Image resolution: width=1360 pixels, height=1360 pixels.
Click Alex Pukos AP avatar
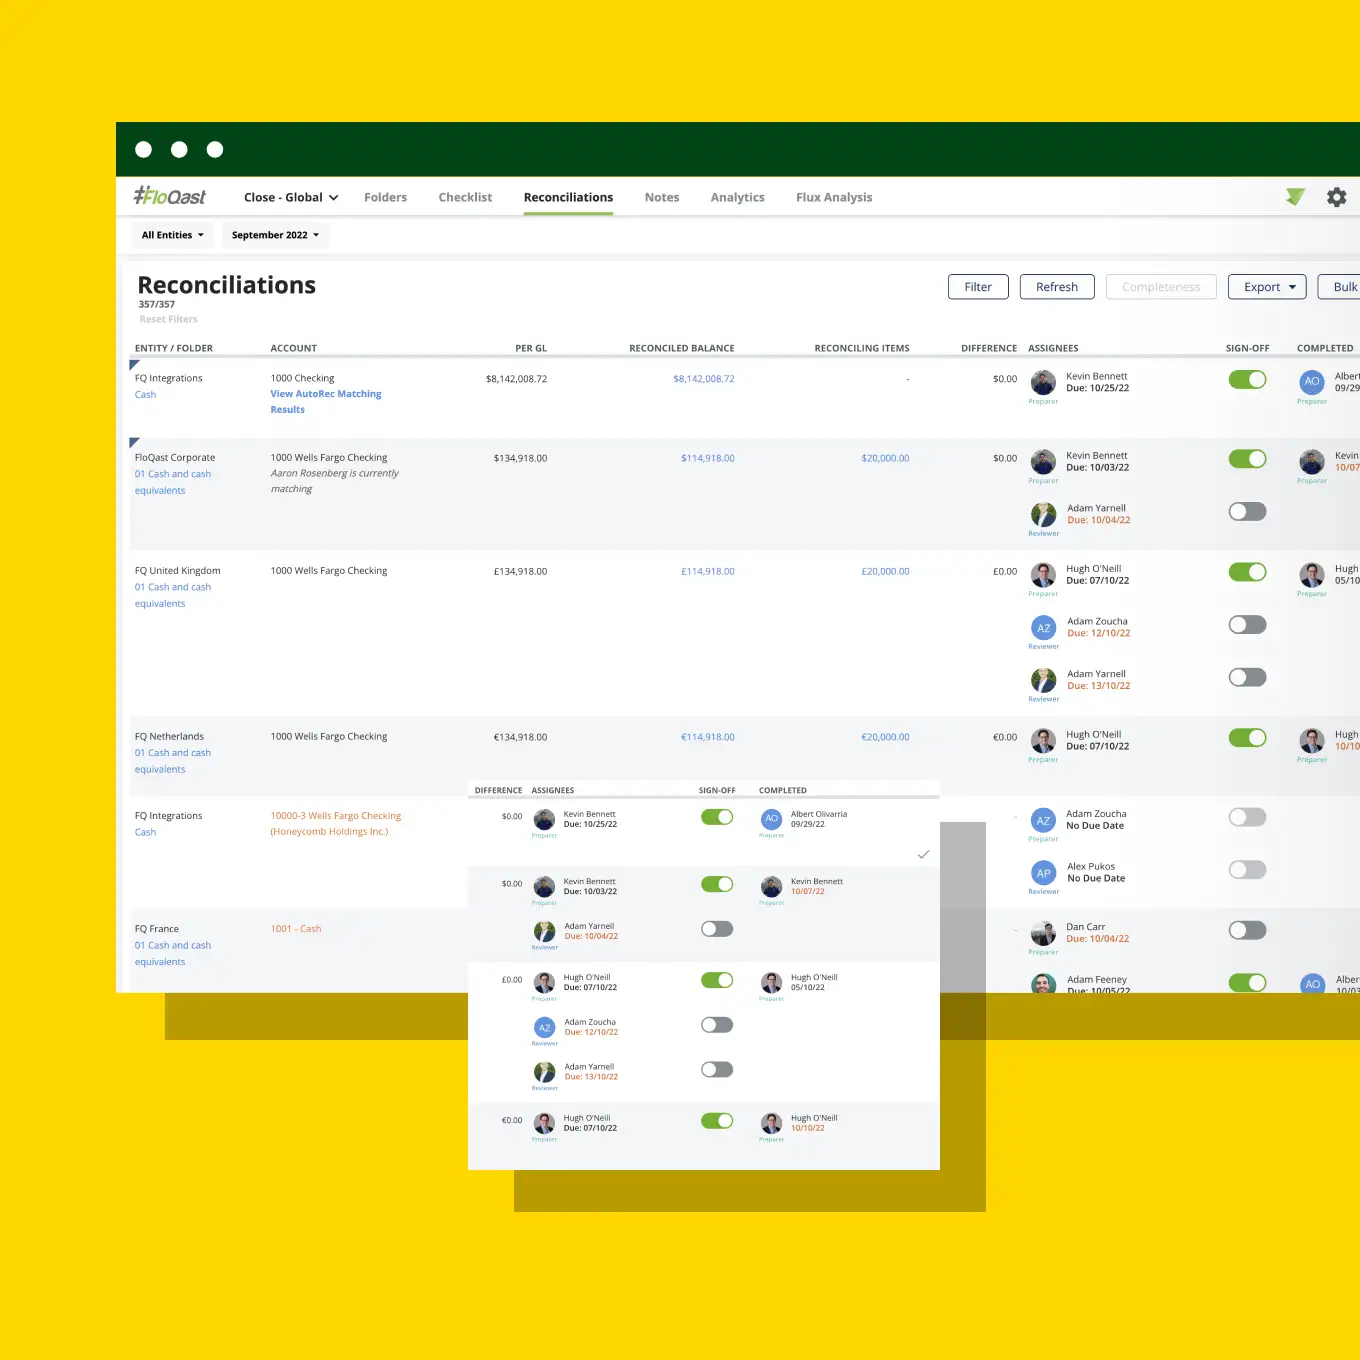coord(1043,873)
